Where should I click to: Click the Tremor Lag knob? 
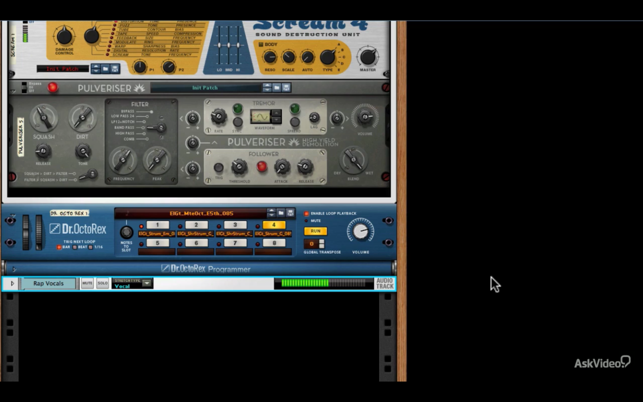314,118
